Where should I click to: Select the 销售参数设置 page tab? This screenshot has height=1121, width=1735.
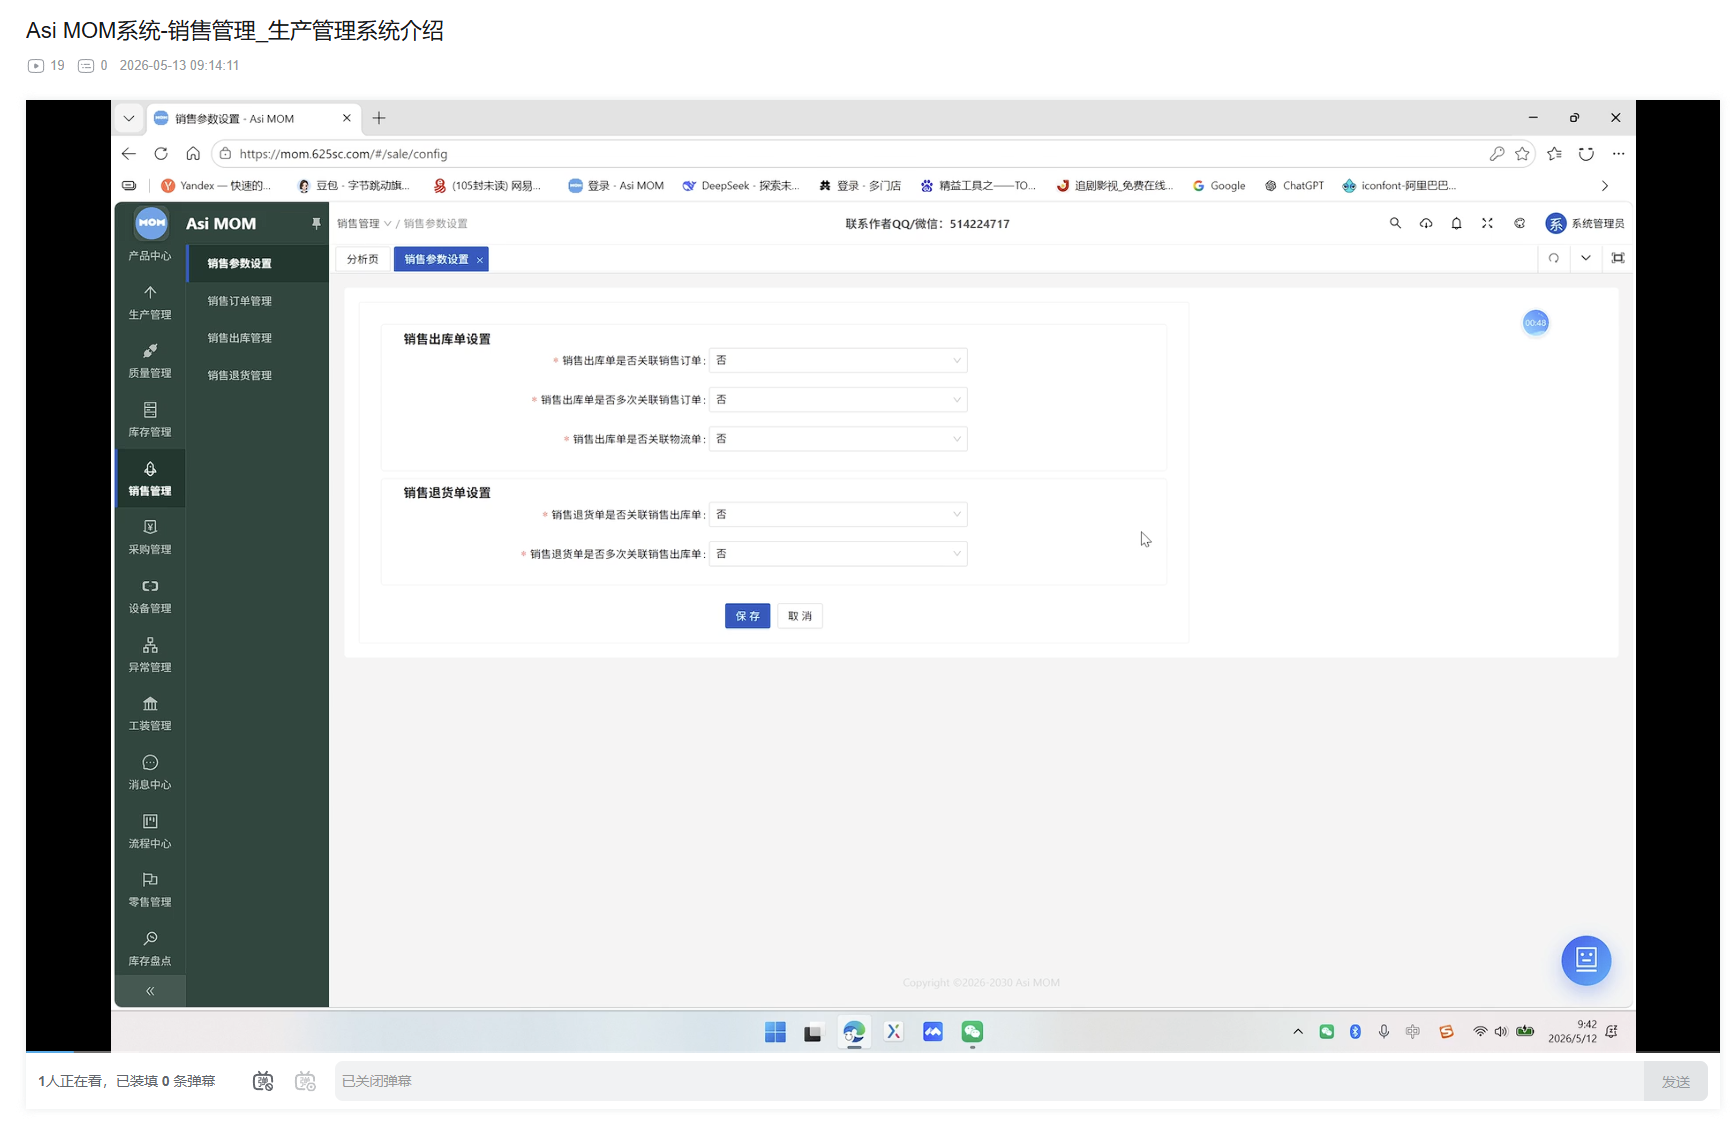coord(436,259)
